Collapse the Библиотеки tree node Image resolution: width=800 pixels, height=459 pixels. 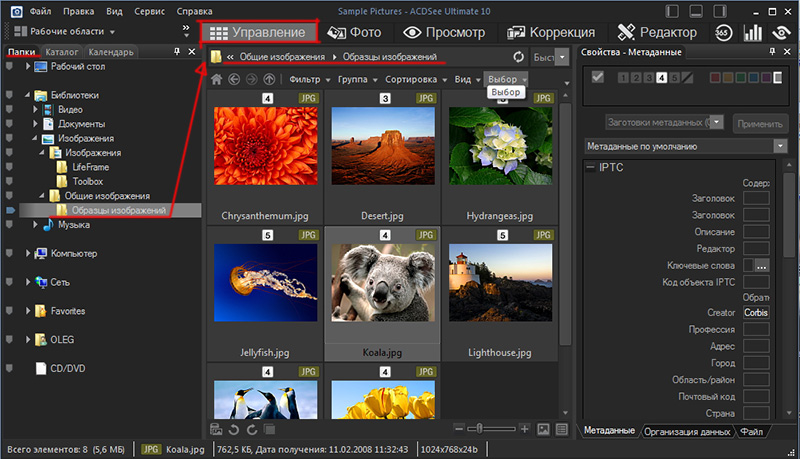(27, 95)
